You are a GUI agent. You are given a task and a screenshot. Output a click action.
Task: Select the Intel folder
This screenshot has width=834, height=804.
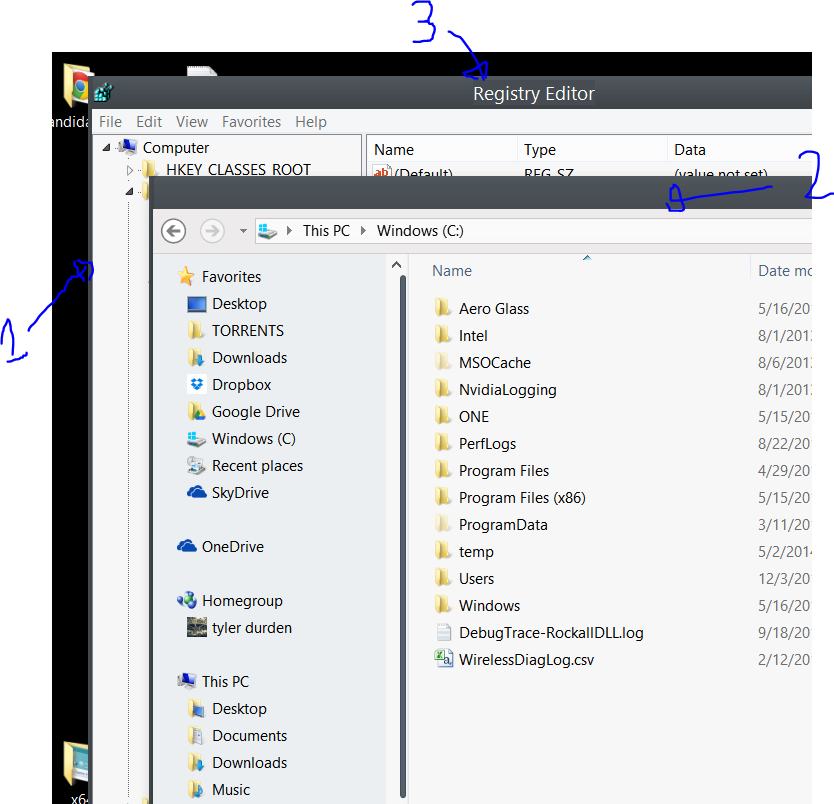pos(472,336)
